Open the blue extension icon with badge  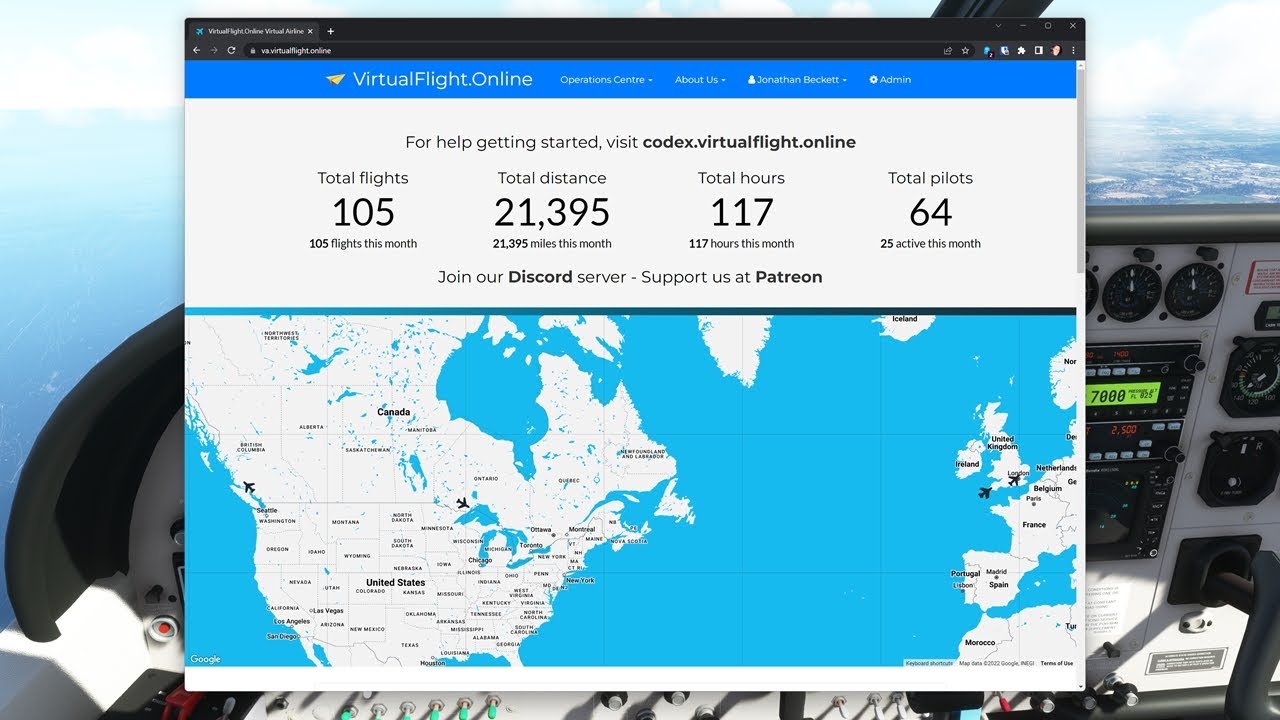click(988, 50)
